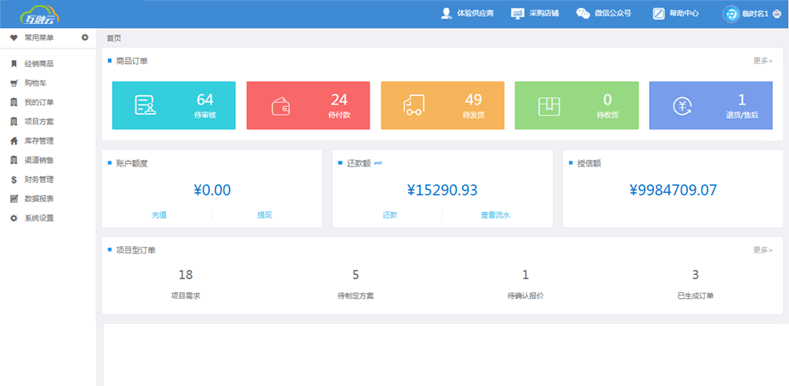Image resolution: width=789 pixels, height=386 pixels.
Task: Expand the user account dropdown arrow
Action: pyautogui.click(x=777, y=14)
